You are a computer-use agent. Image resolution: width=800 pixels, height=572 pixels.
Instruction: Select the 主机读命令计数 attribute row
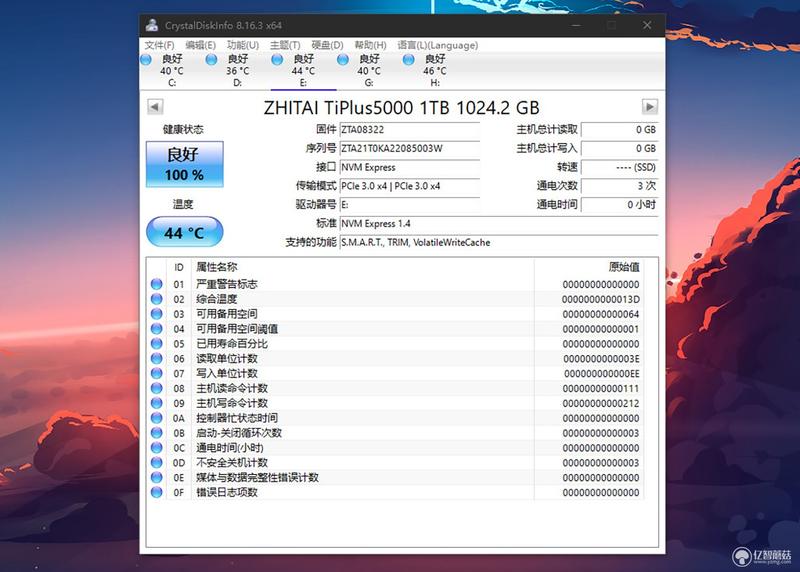395,388
